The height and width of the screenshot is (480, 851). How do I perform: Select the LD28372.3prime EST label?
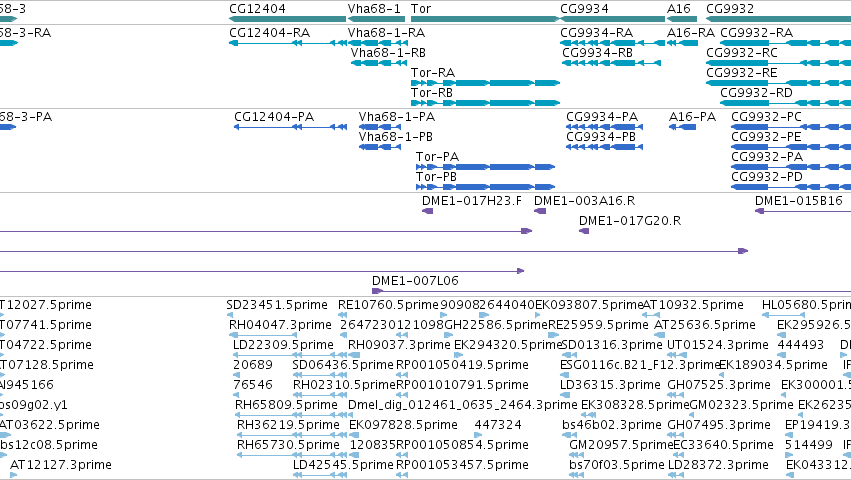[x=718, y=465]
